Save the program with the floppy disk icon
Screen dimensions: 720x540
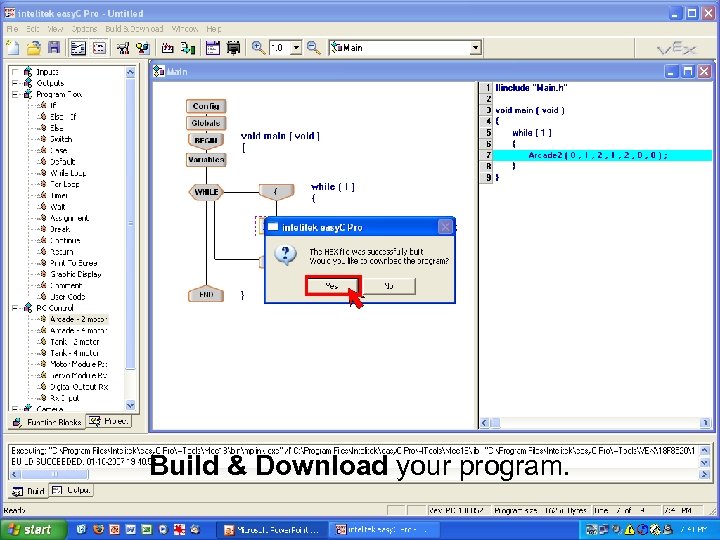pyautogui.click(x=54, y=48)
